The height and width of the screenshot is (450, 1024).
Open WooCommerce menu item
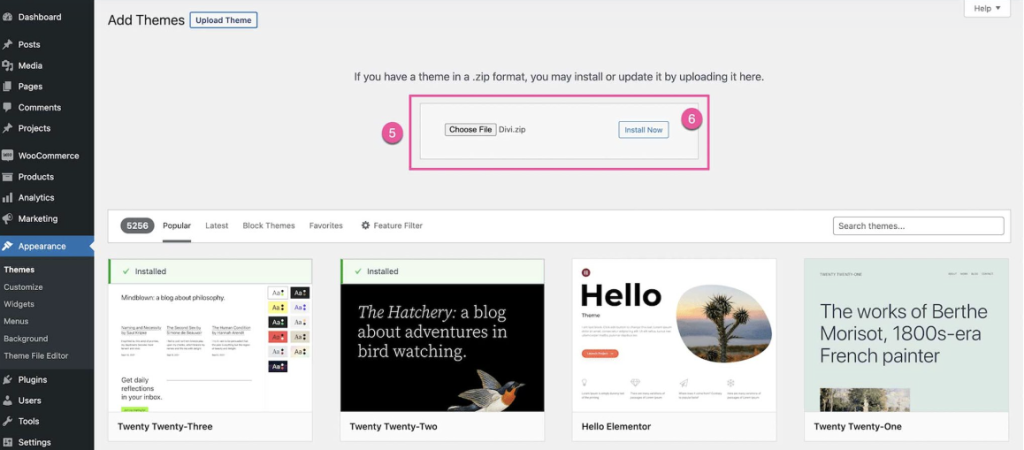click(47, 155)
